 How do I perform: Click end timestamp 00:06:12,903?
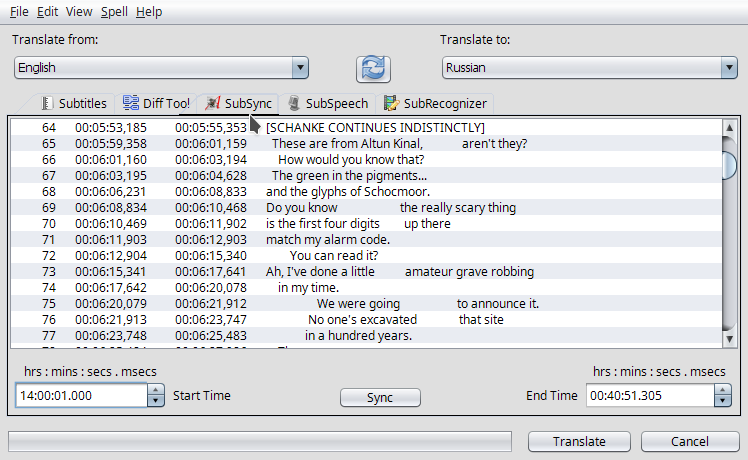[211, 240]
